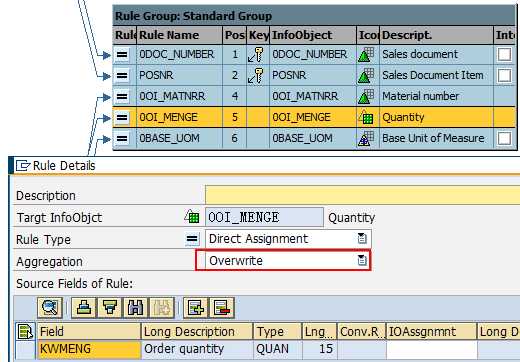The width and height of the screenshot is (520, 362).
Task: Click the equals icon beside Rule Type field
Action: (x=192, y=239)
